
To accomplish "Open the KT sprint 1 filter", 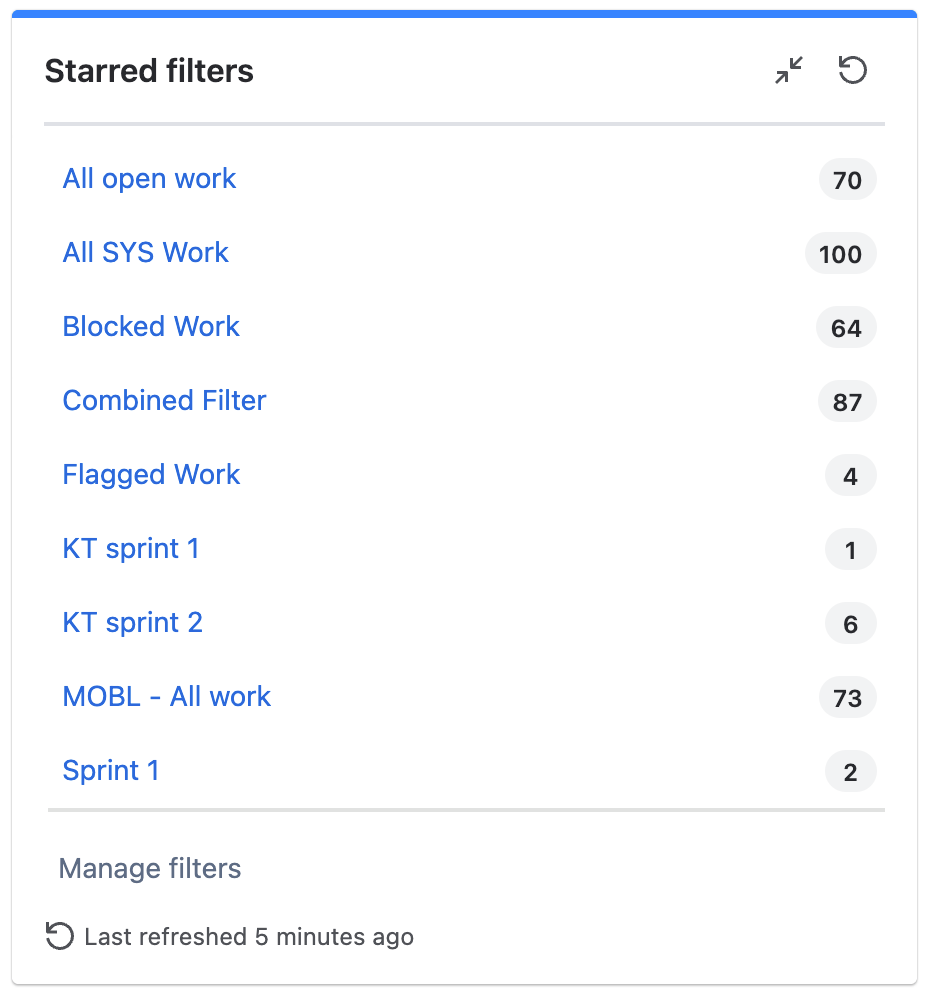I will pos(130,549).
